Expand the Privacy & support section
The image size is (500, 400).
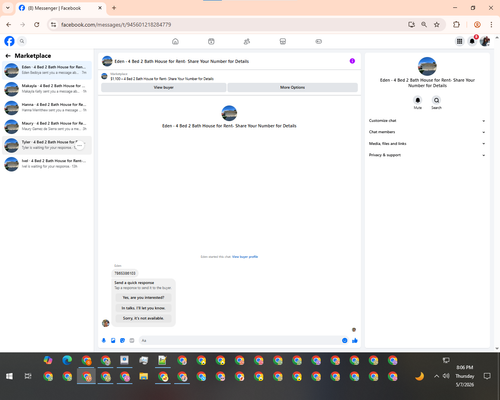pyautogui.click(x=427, y=155)
